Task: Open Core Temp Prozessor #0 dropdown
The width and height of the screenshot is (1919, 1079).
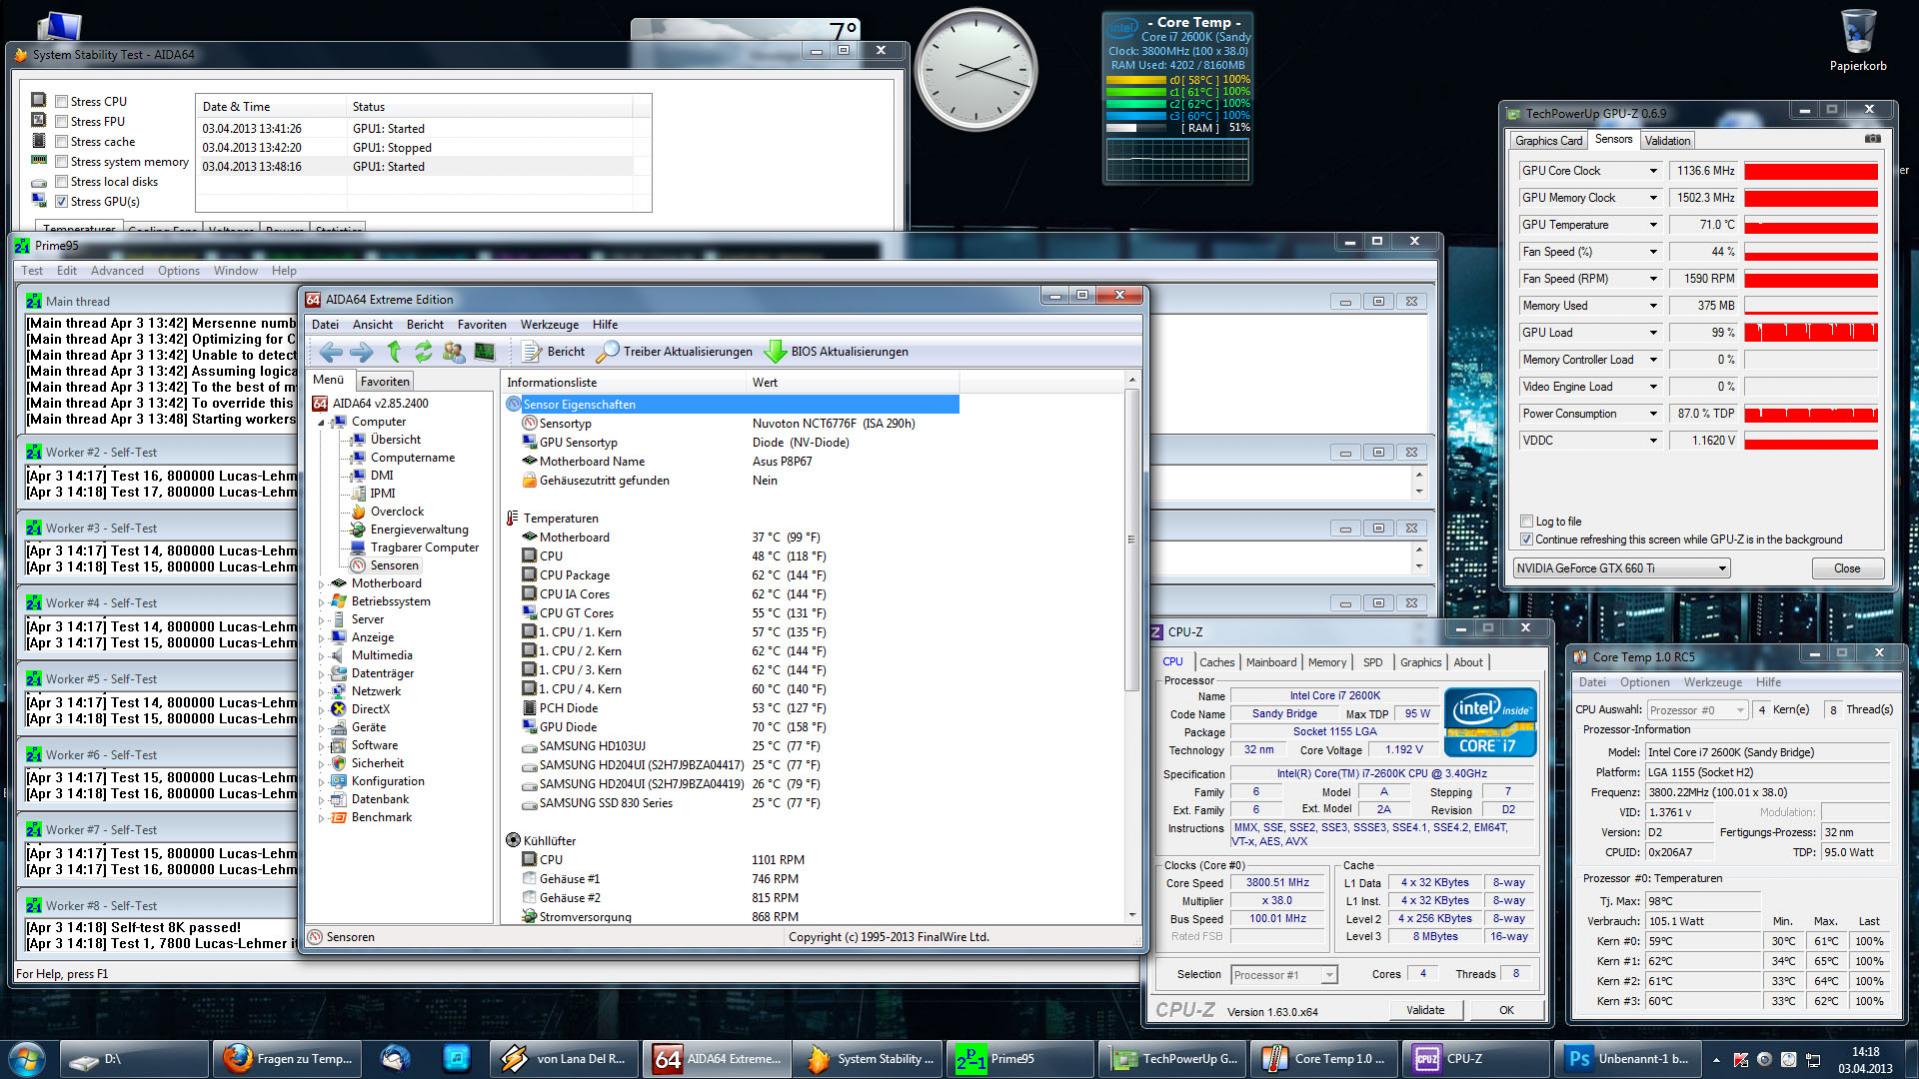Action: pyautogui.click(x=1697, y=710)
